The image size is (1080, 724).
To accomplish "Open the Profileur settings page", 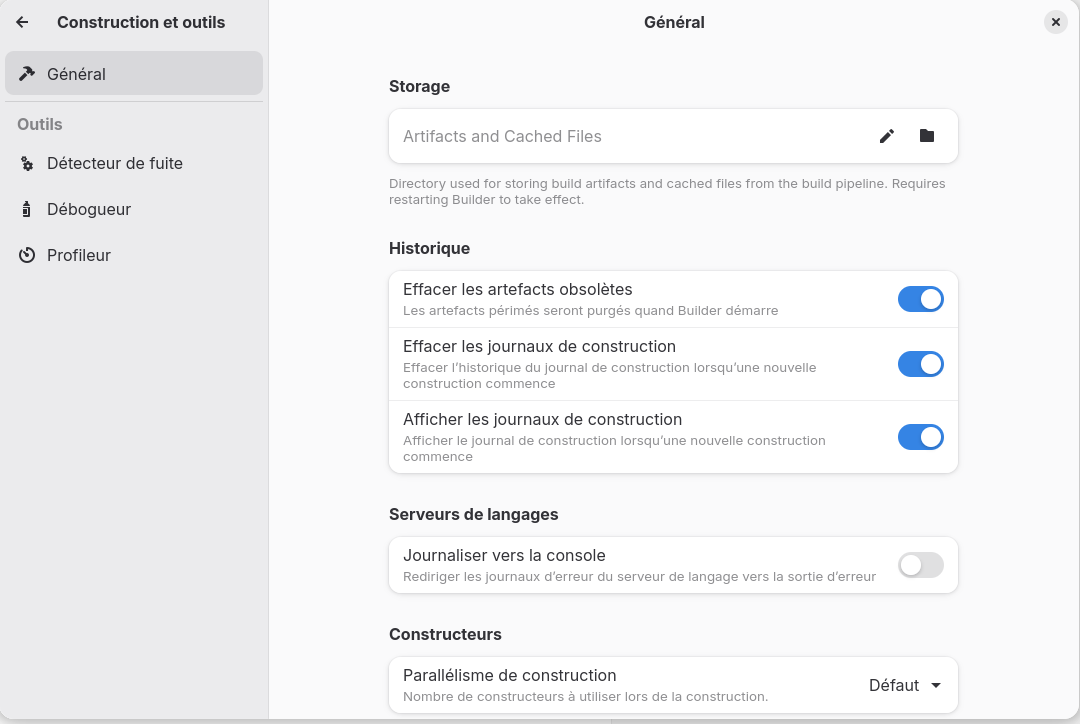I will (x=134, y=256).
